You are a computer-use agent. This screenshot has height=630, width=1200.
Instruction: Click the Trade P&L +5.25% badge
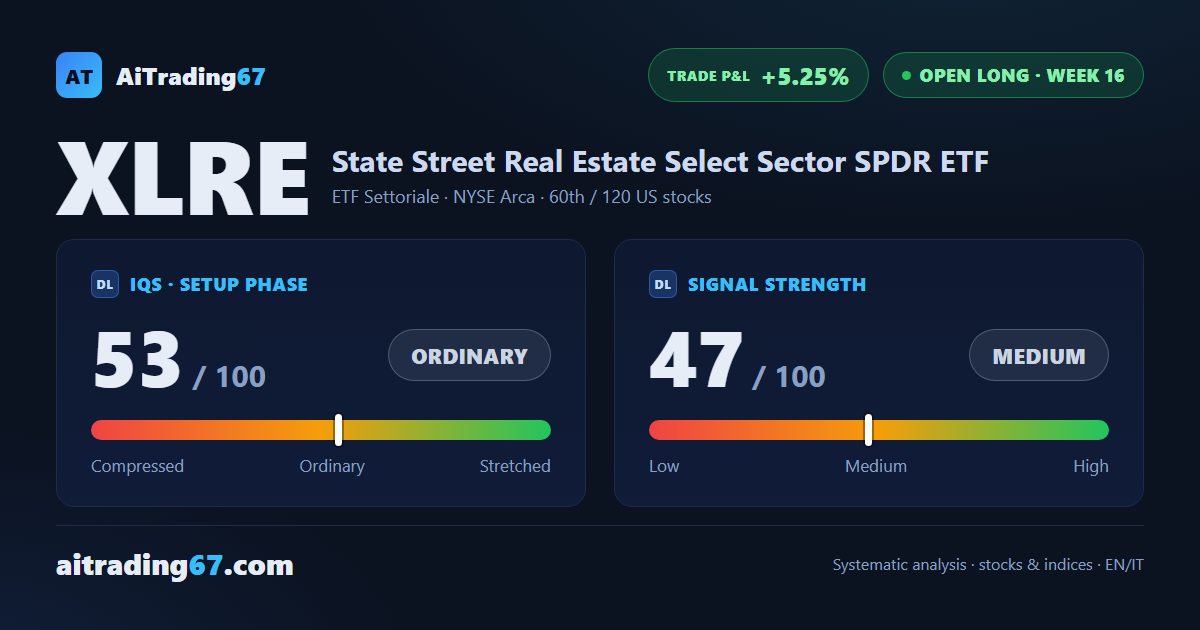758,75
